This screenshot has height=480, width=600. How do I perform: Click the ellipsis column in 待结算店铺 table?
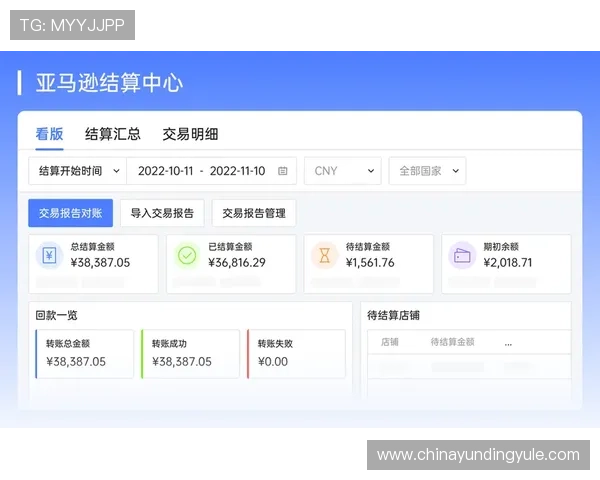(508, 343)
